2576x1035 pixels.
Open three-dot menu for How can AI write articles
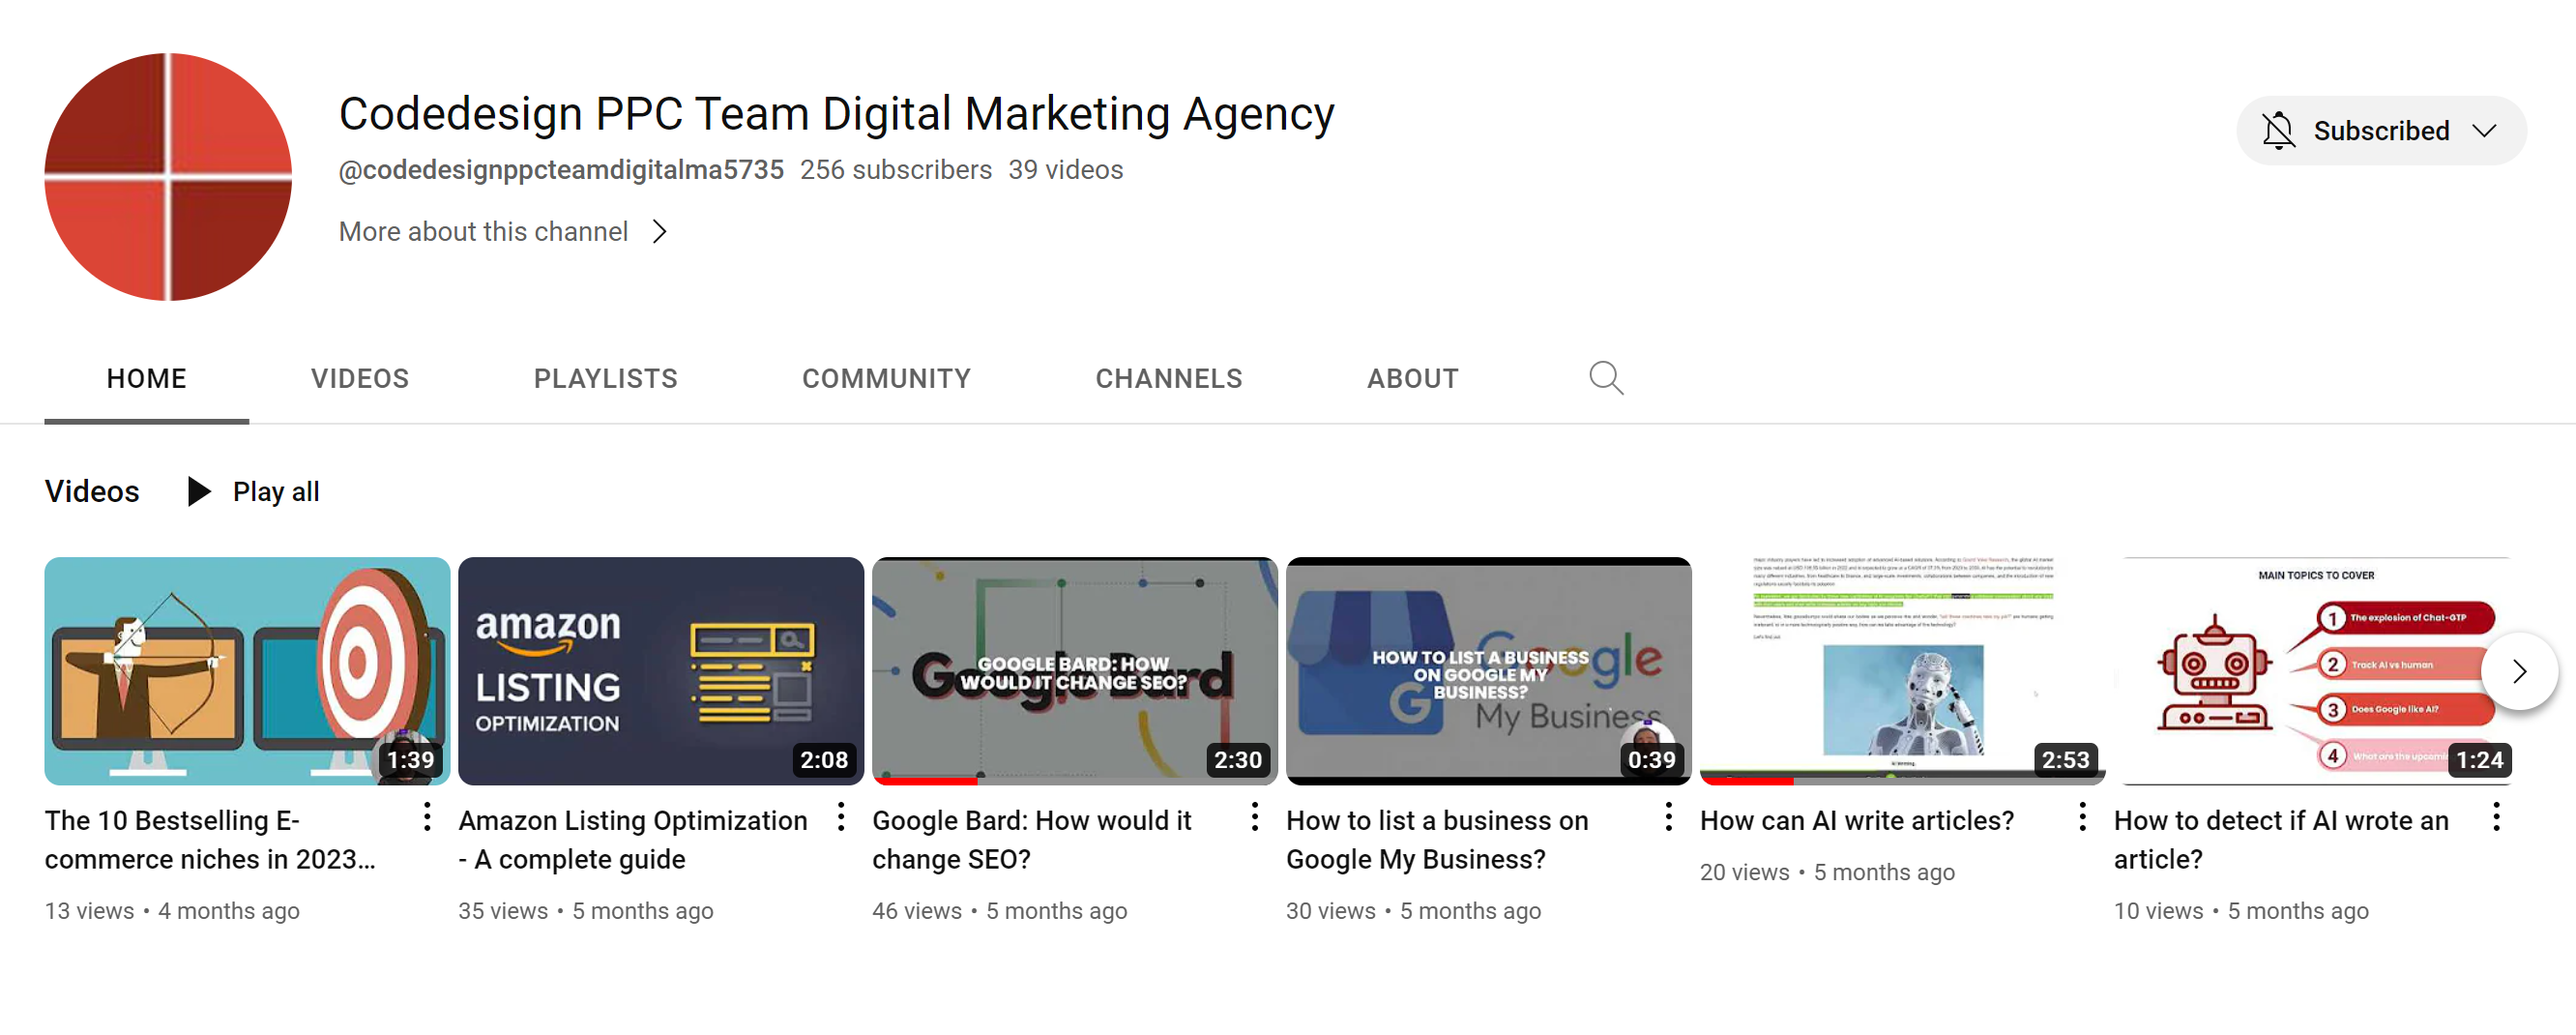[x=2082, y=817]
